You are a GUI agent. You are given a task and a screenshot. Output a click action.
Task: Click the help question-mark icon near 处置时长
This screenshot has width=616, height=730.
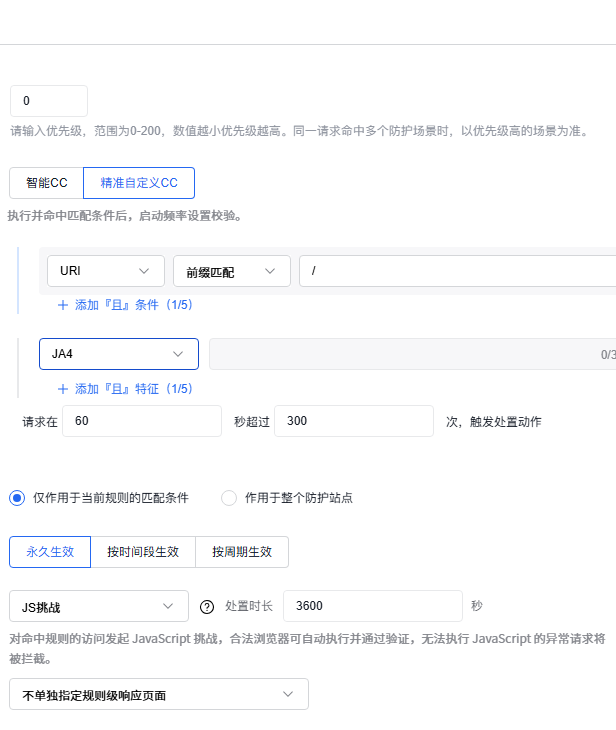[x=207, y=607]
